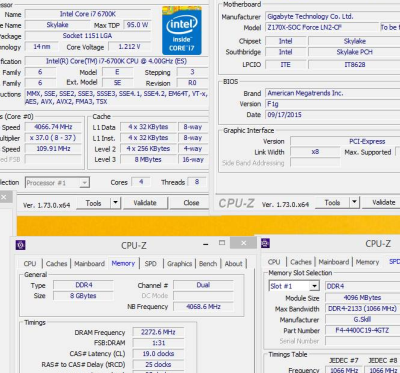Click the Level 3 cache value 8 MBytes
Viewport: 400px width, 373px height.
(x=148, y=159)
